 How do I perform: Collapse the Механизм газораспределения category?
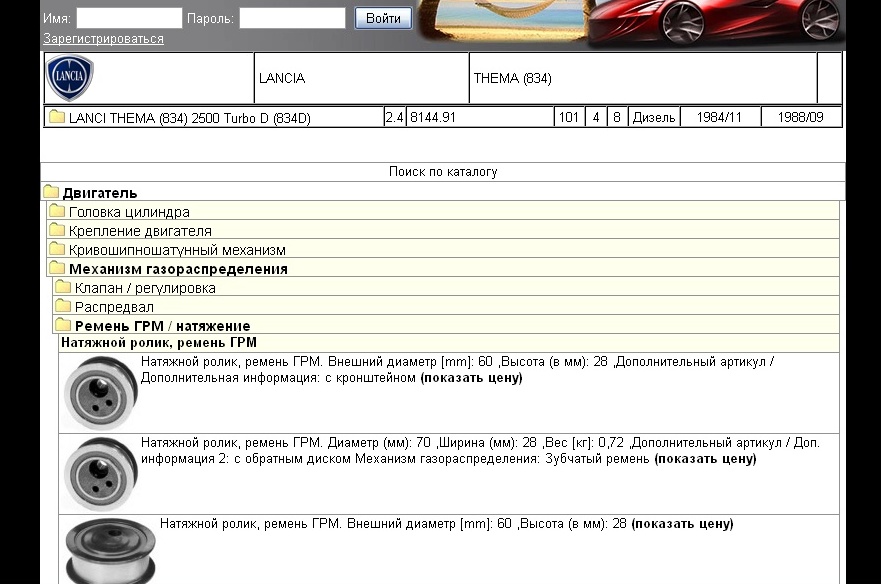tap(177, 269)
